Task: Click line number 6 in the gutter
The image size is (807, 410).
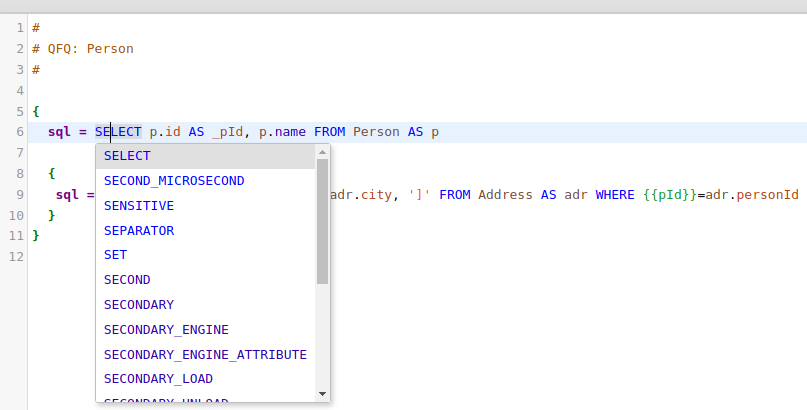Action: tap(20, 132)
